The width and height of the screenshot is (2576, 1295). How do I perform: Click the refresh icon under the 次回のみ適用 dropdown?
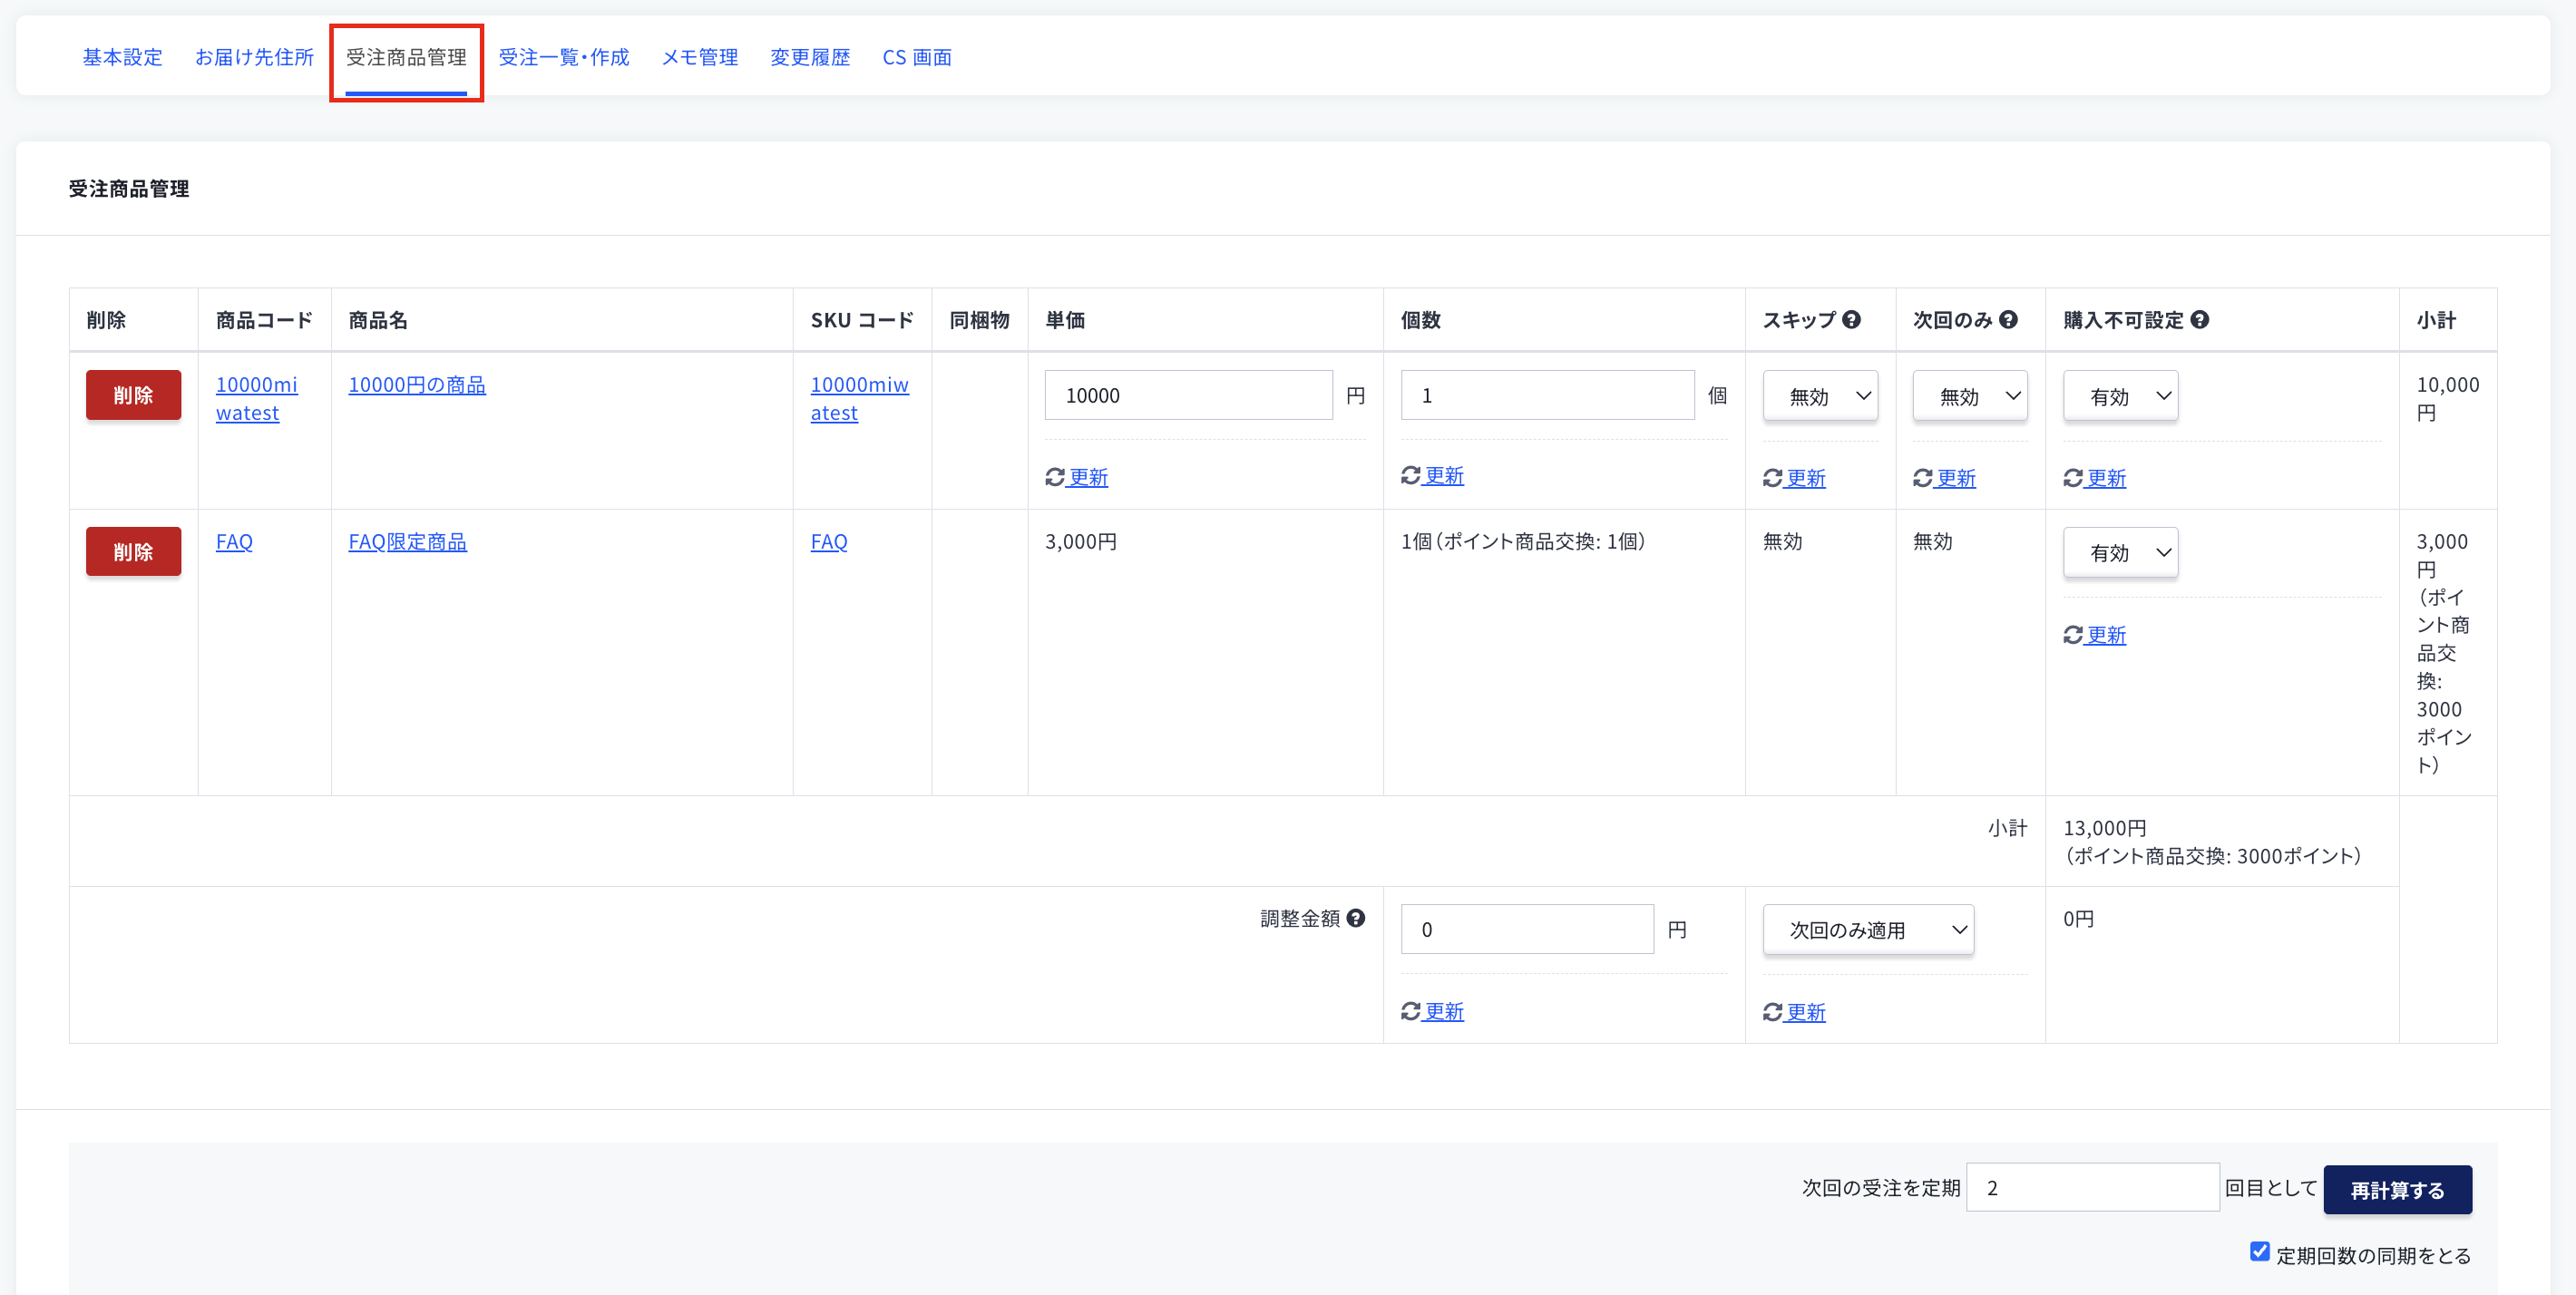1773,1012
